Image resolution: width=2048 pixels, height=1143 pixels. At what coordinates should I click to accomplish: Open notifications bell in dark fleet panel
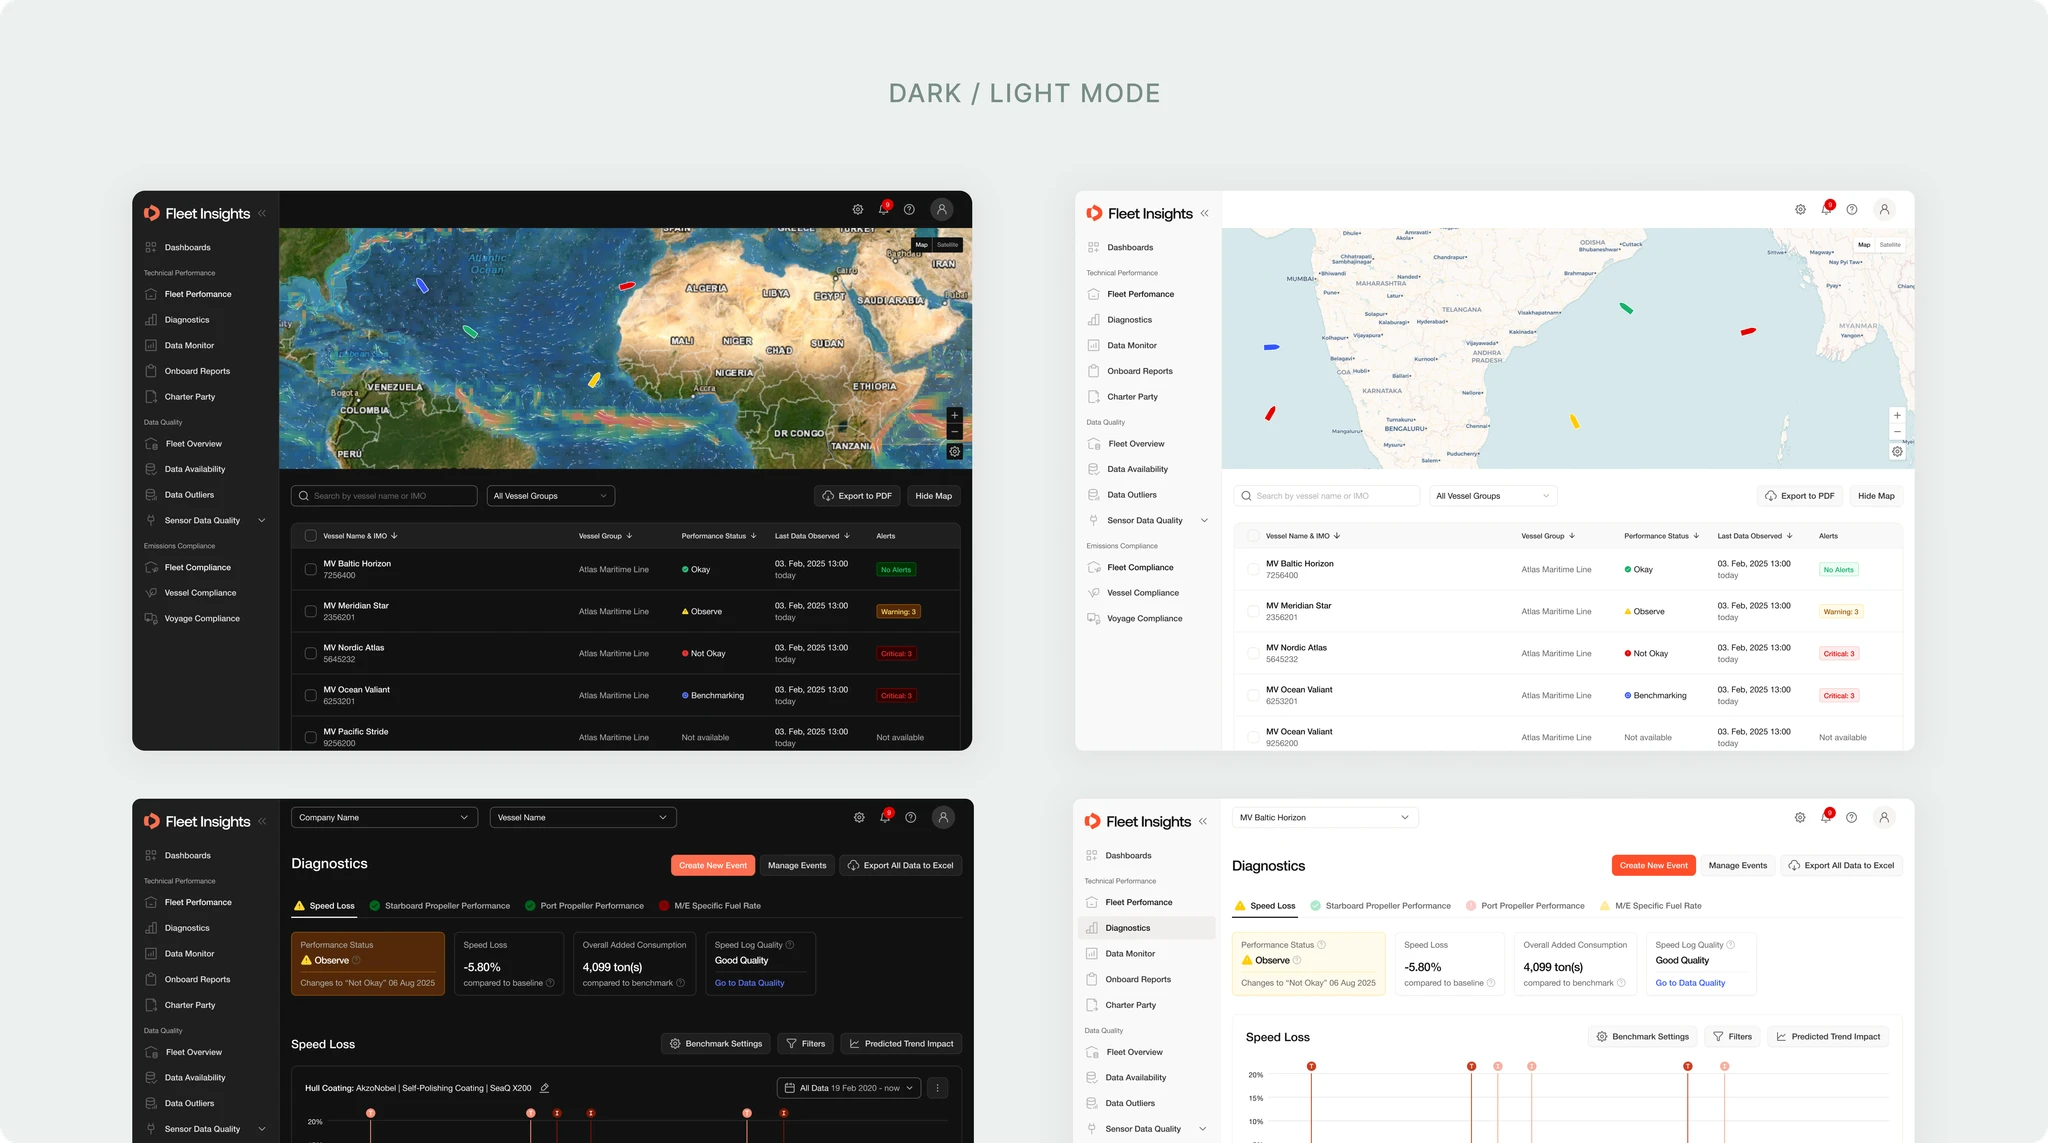coord(884,208)
